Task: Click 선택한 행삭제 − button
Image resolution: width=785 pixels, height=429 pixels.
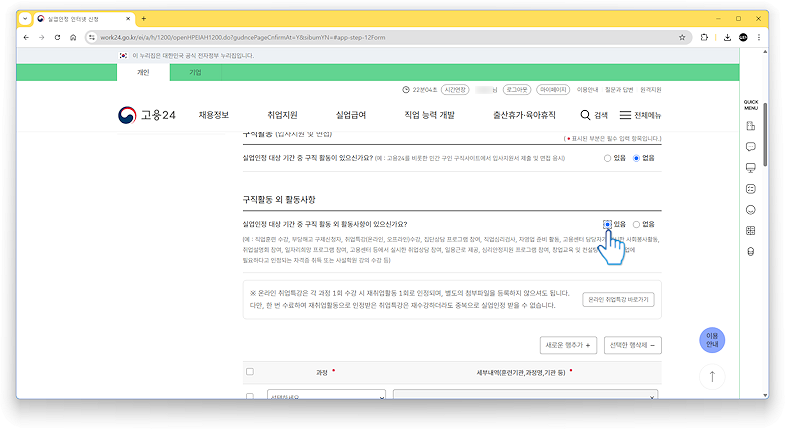Action: point(633,345)
